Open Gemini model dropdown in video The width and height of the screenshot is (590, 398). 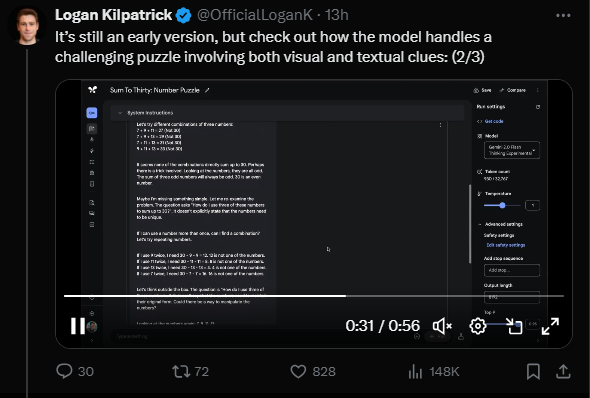pyautogui.click(x=512, y=150)
